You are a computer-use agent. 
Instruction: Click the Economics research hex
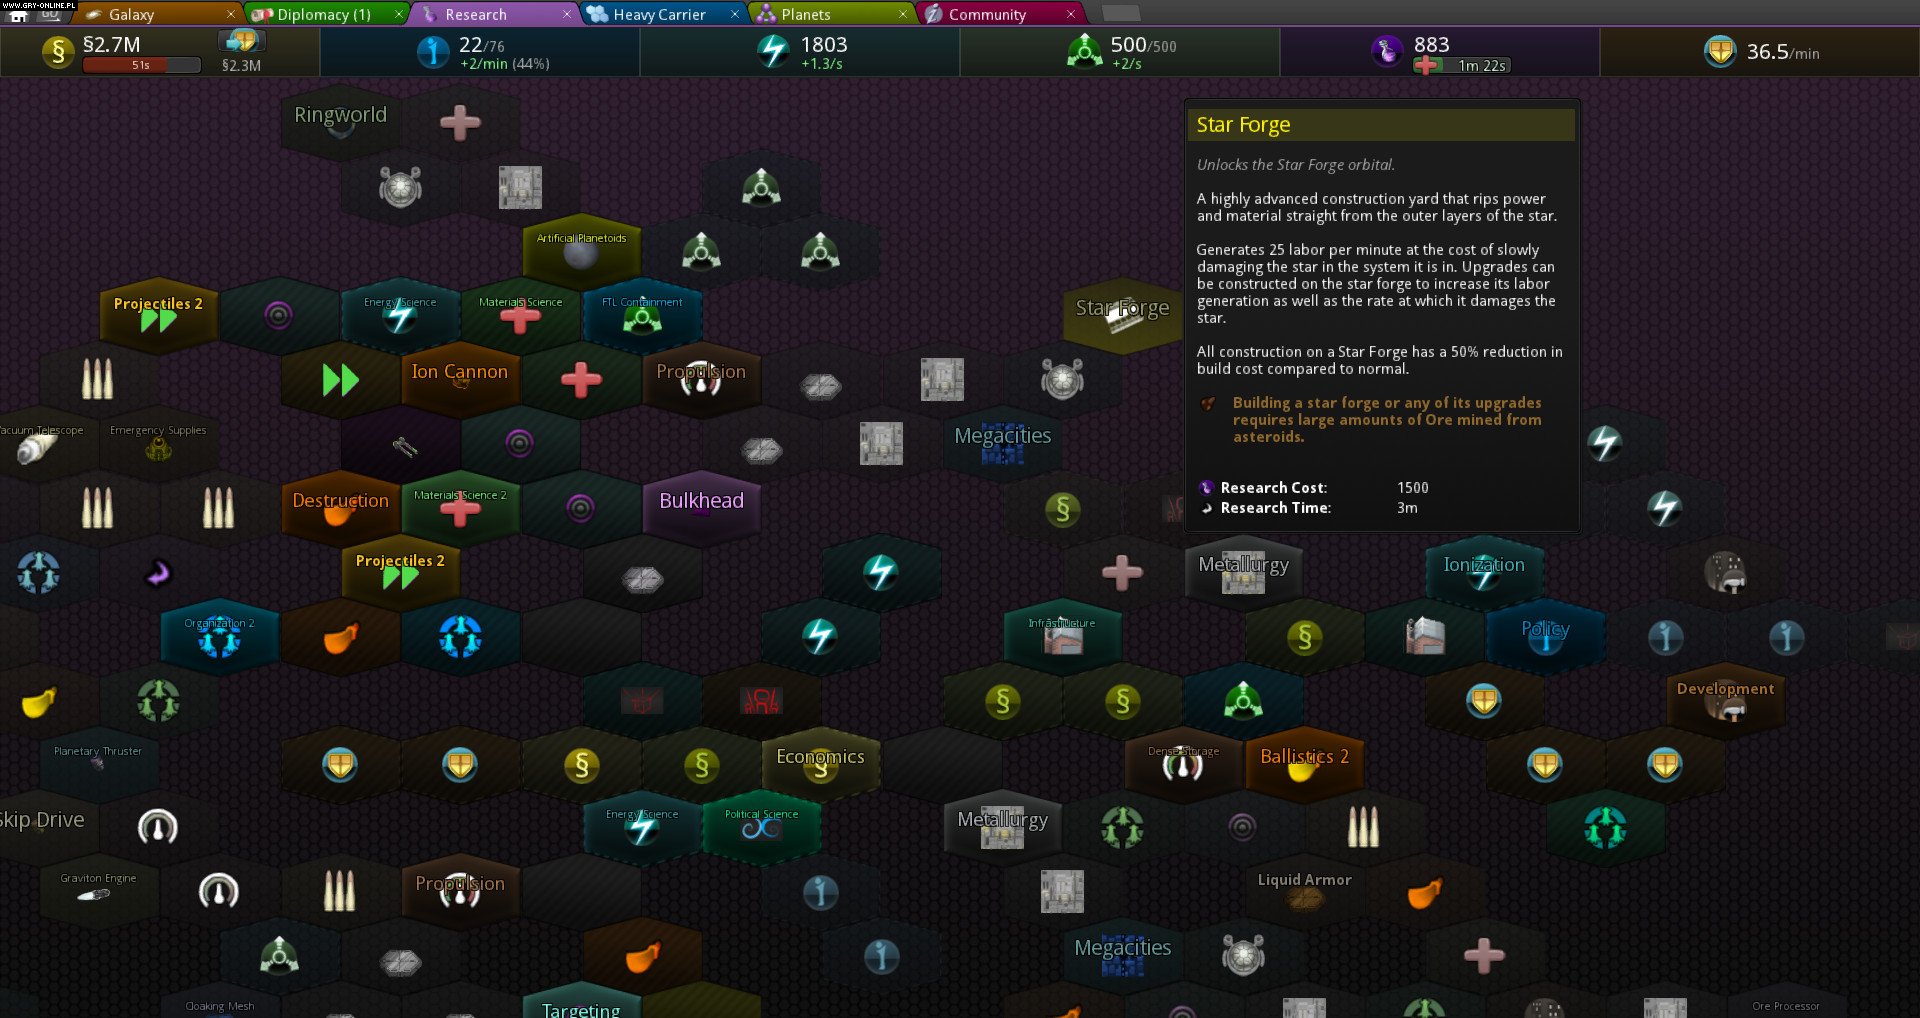820,762
